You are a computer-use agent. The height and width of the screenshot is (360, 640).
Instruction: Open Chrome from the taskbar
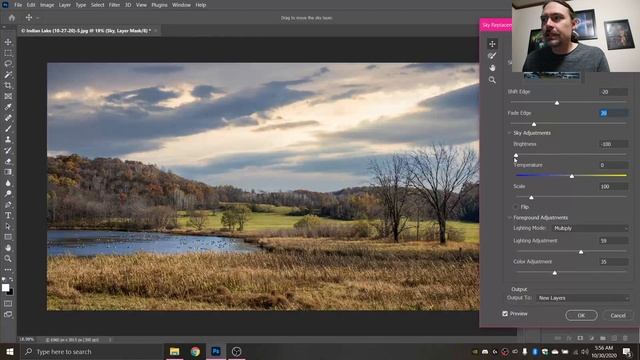click(x=195, y=351)
